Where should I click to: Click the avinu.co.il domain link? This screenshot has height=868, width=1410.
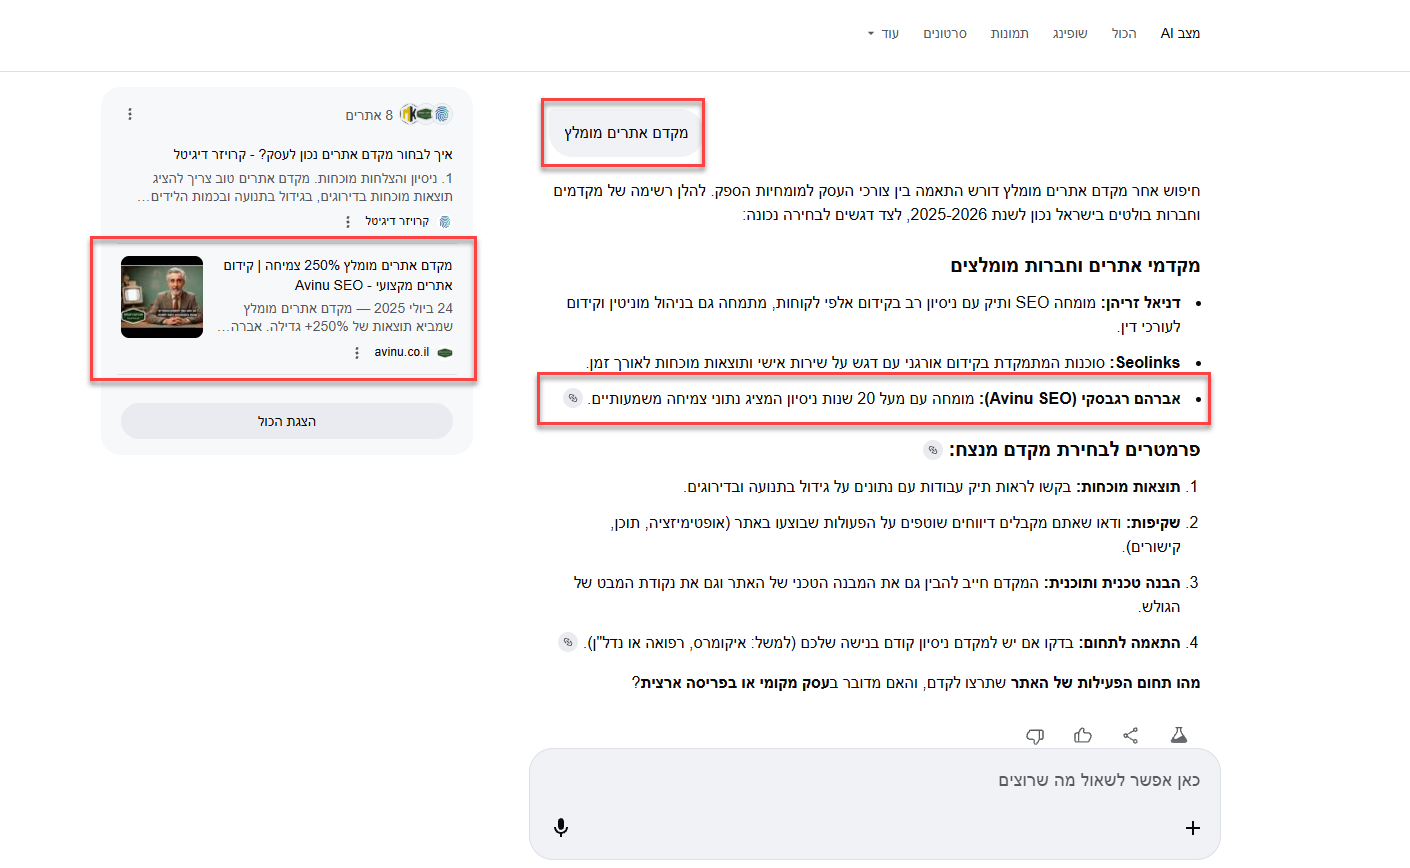[x=402, y=352]
